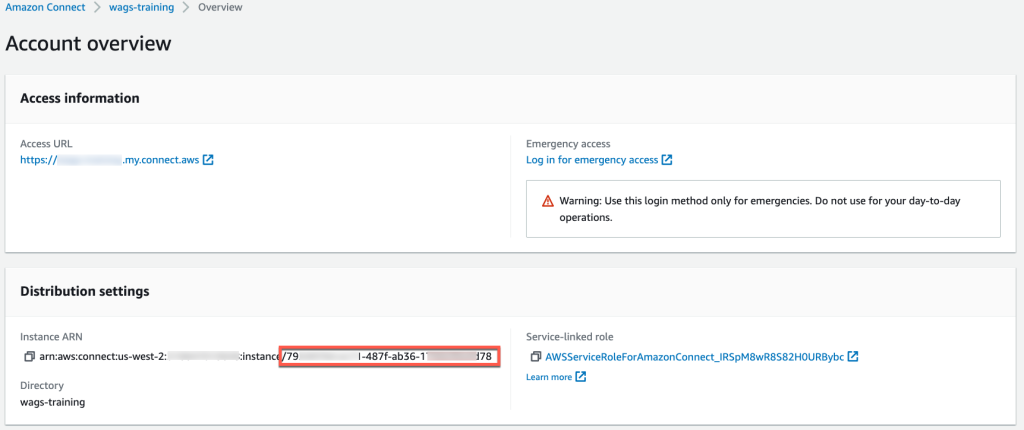Click Log in for emergency access
The image size is (1024, 430).
592,159
